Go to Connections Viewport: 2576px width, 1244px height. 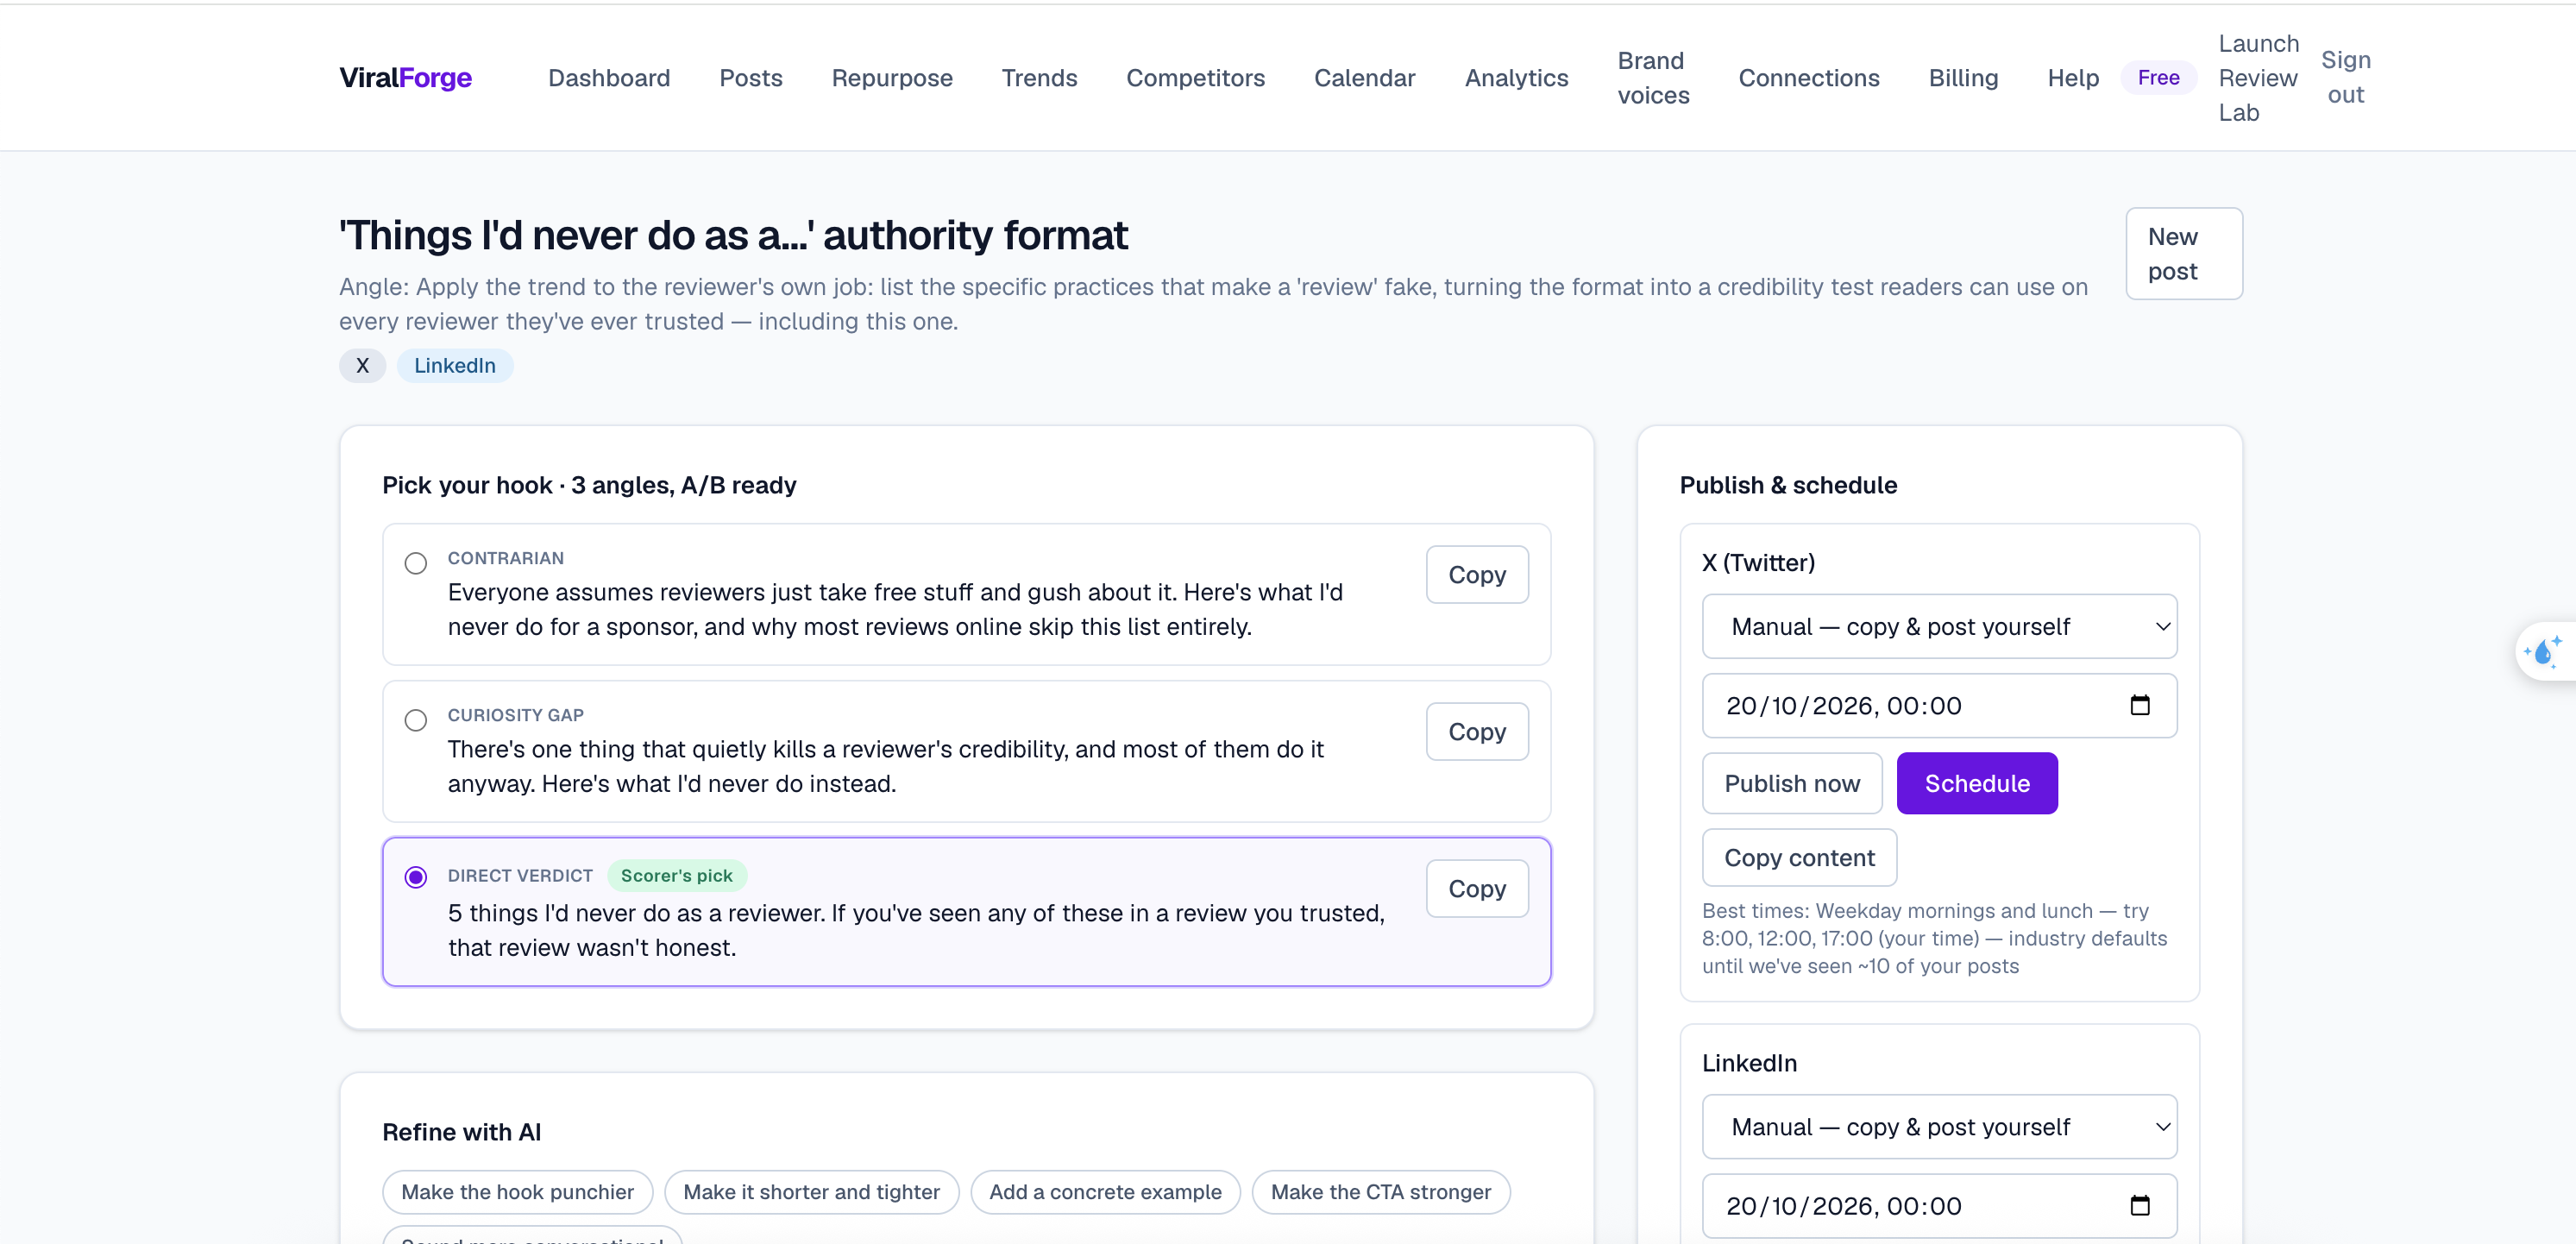(1808, 77)
